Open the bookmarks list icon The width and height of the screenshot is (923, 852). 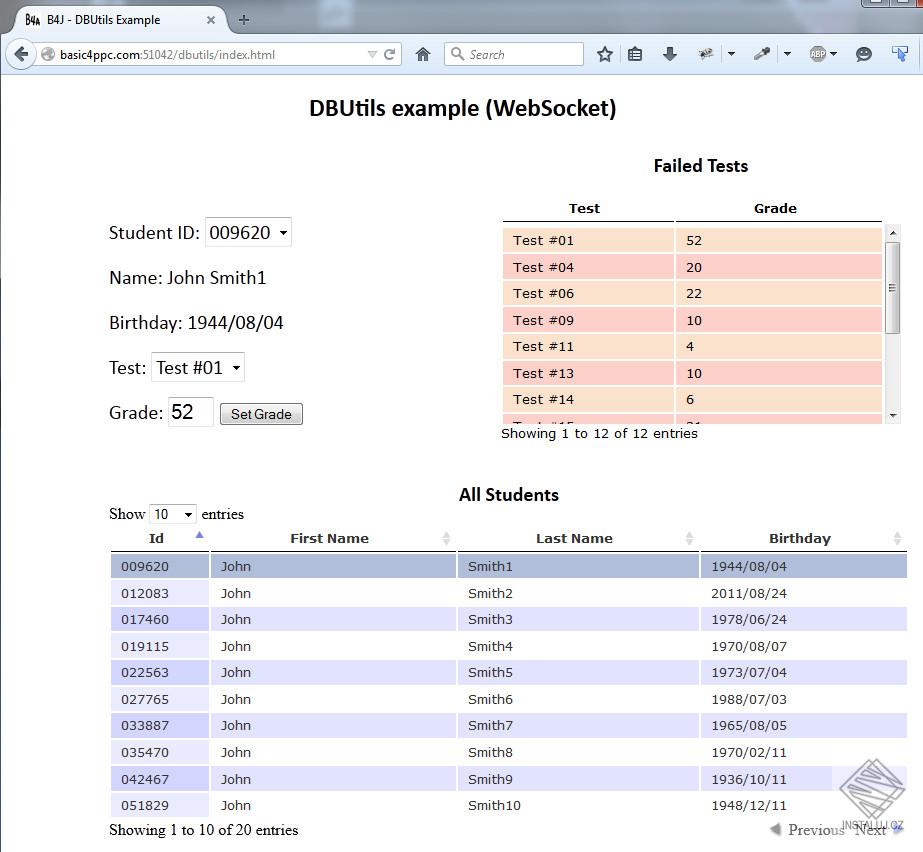pos(635,54)
